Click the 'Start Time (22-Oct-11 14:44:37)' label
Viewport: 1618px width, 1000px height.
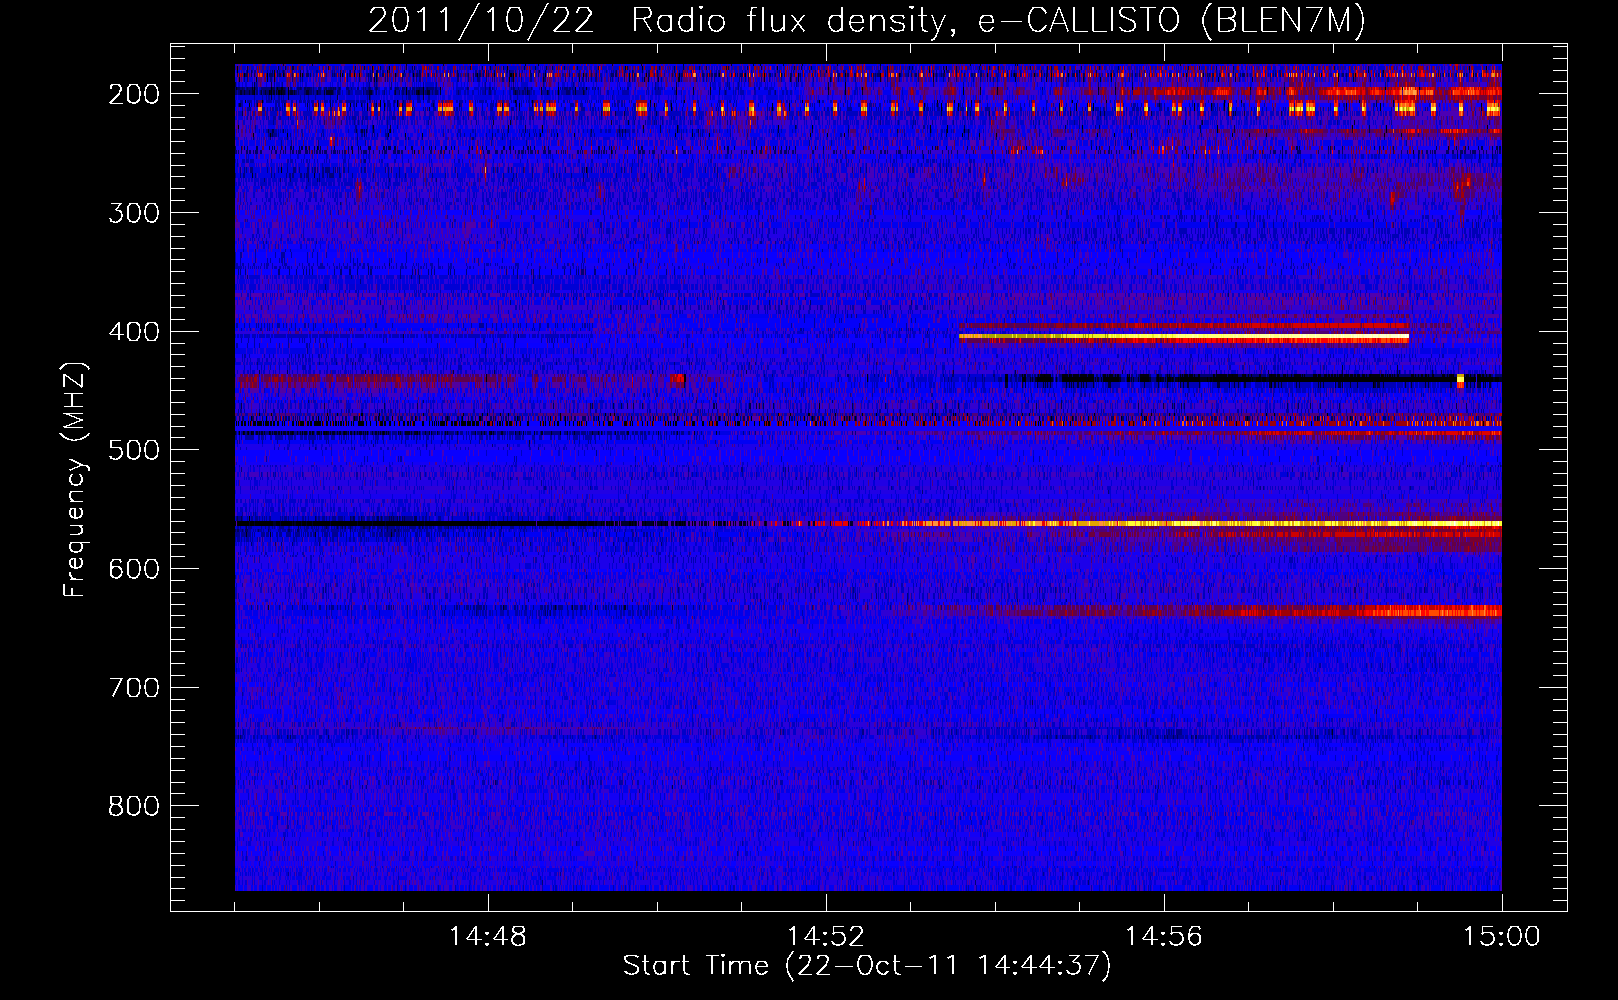coord(866,966)
